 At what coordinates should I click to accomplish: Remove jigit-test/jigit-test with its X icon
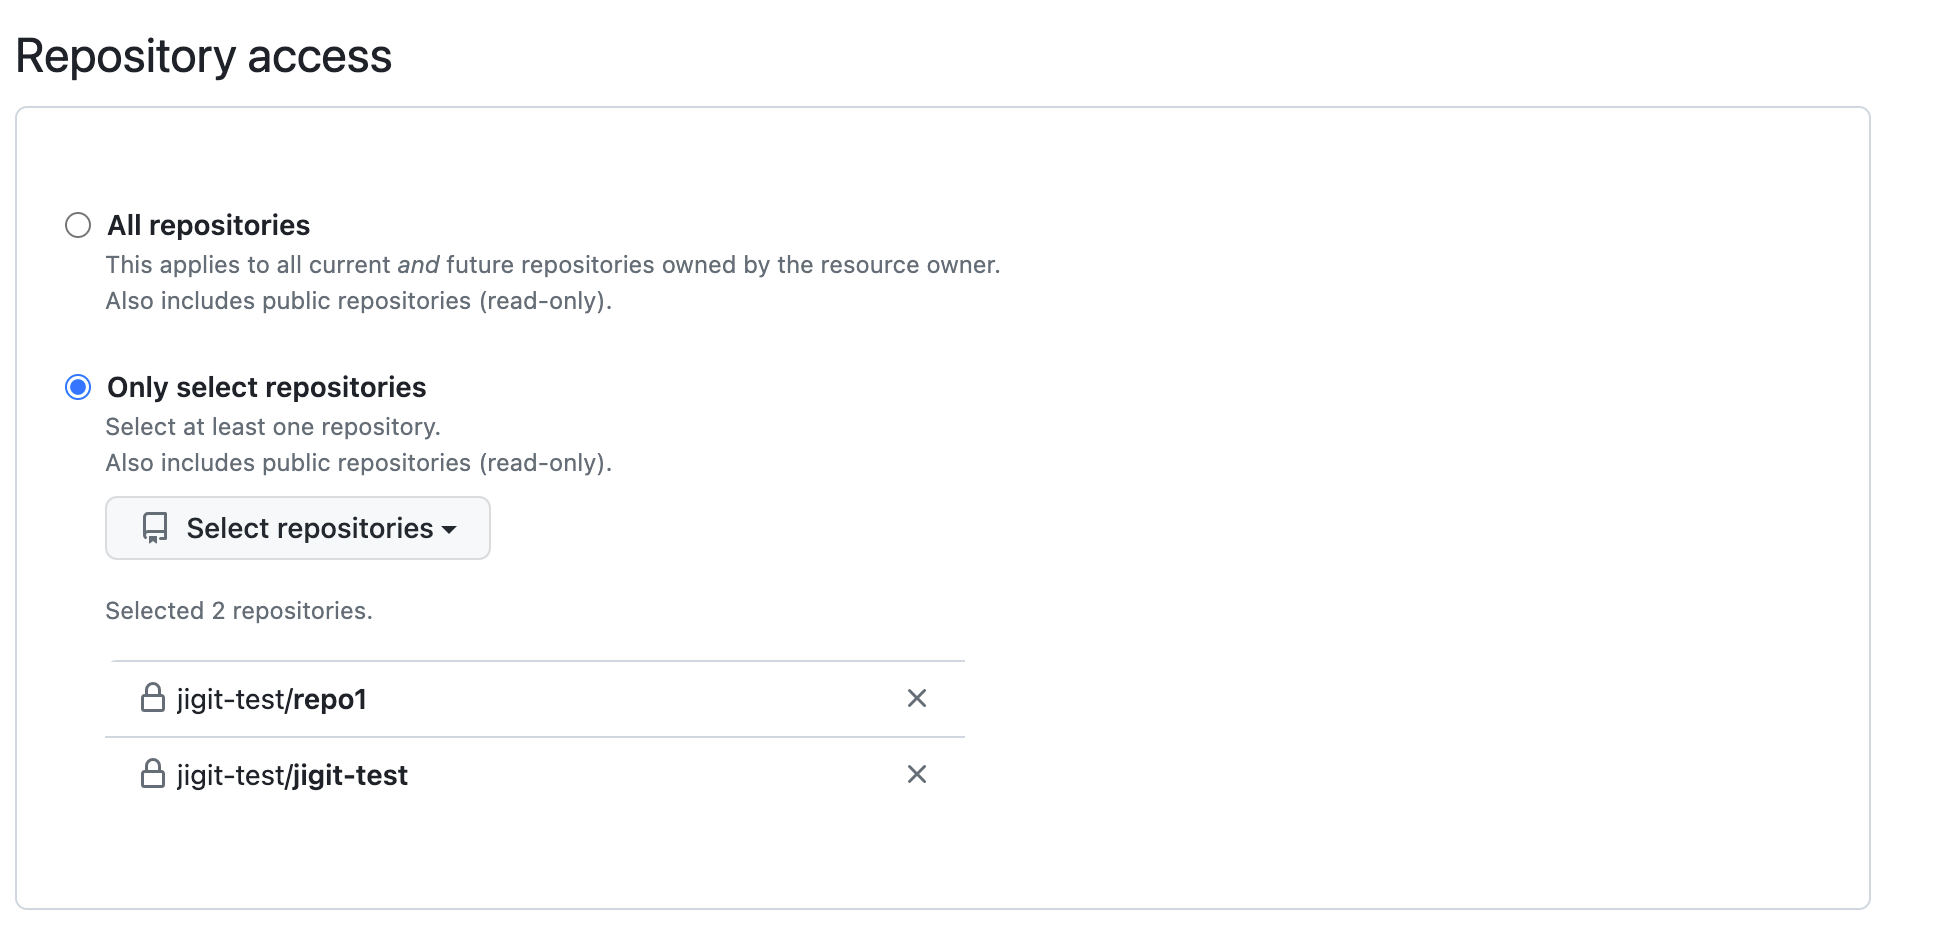coord(916,774)
